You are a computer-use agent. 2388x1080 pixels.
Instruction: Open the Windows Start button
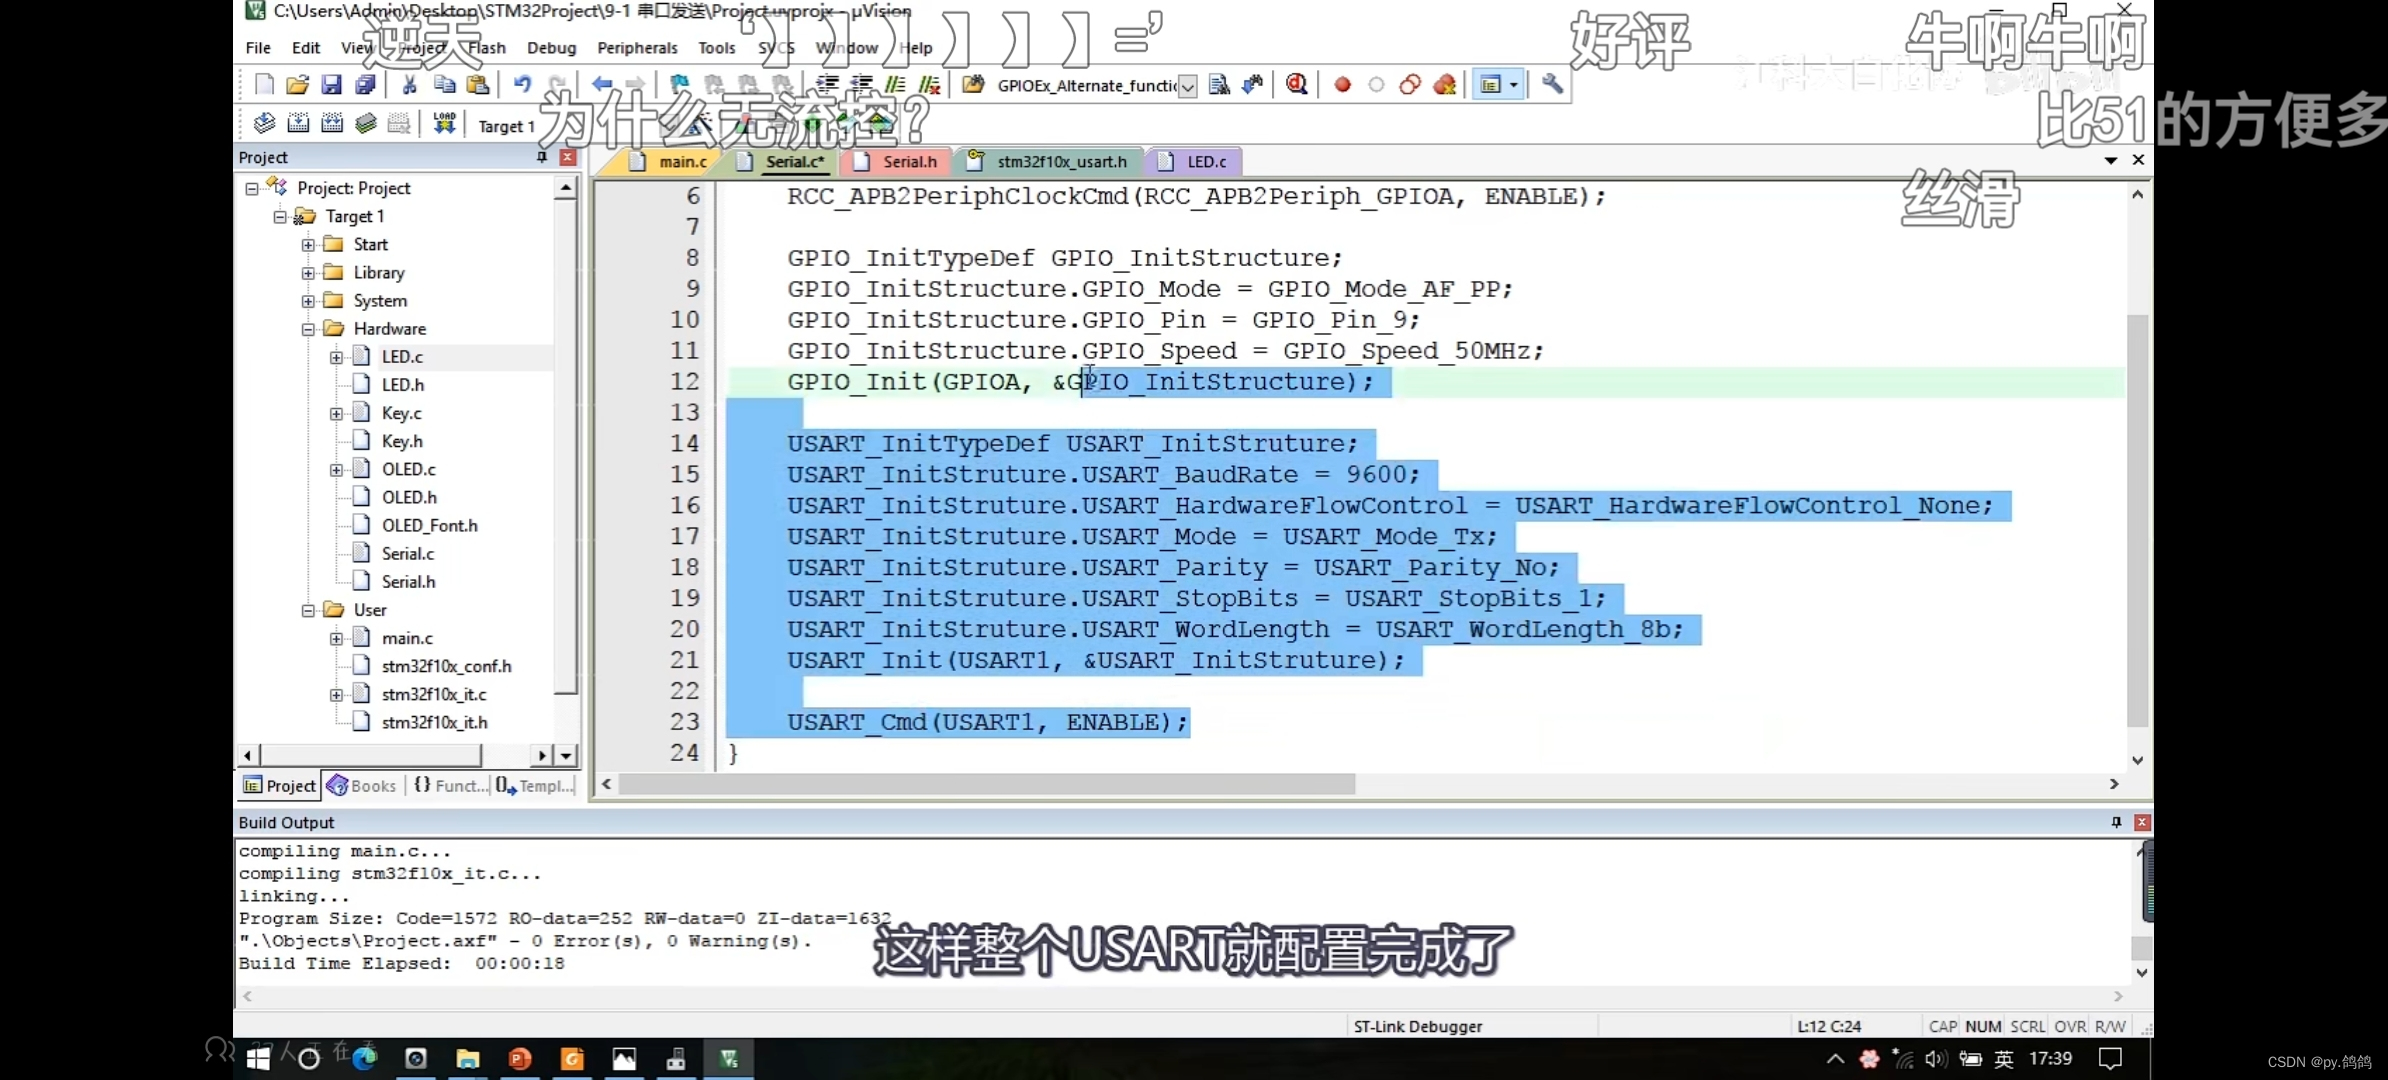point(258,1059)
